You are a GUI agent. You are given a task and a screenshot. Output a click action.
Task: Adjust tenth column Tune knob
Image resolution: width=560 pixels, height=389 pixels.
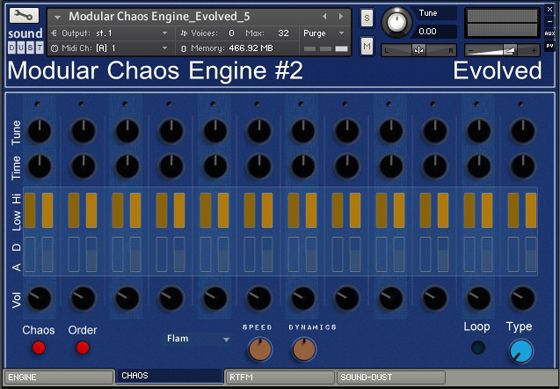pos(435,131)
